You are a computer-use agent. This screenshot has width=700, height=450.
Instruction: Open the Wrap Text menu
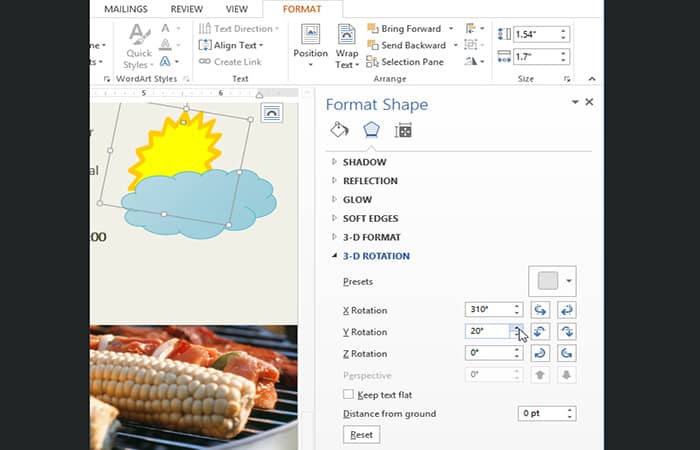tap(347, 45)
